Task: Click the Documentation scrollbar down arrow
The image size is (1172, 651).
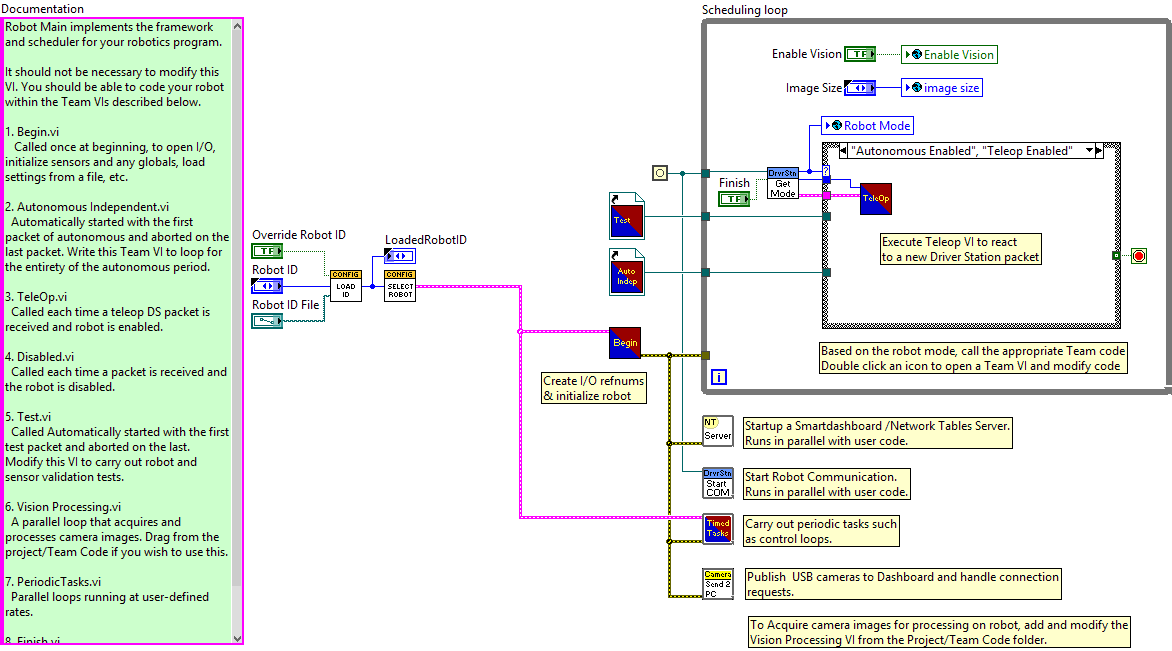Action: [x=237, y=637]
